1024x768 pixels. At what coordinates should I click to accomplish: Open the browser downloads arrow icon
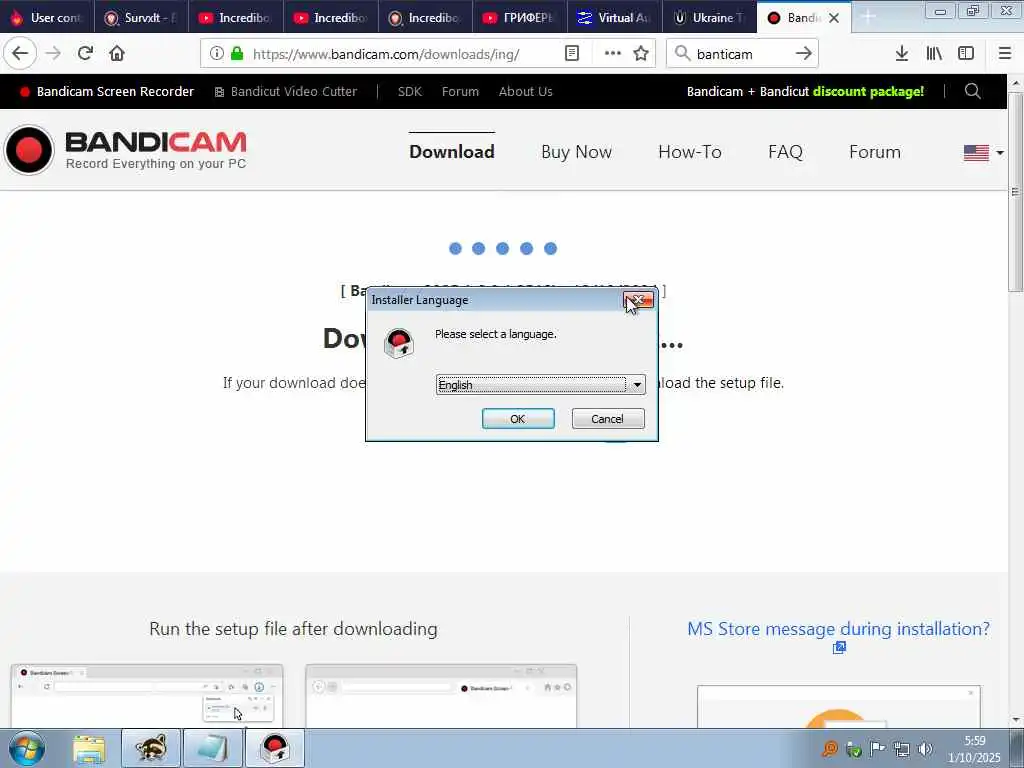tap(902, 54)
